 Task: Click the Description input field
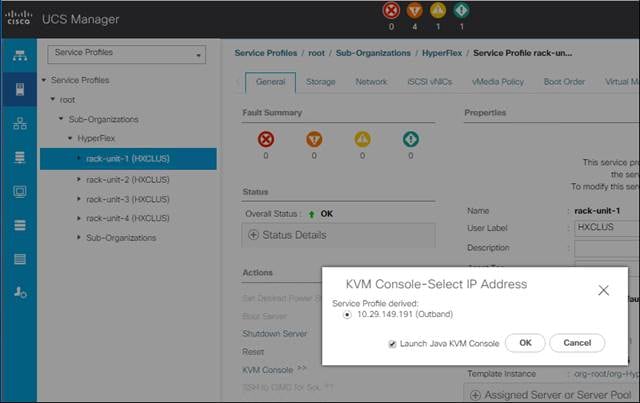(607, 248)
